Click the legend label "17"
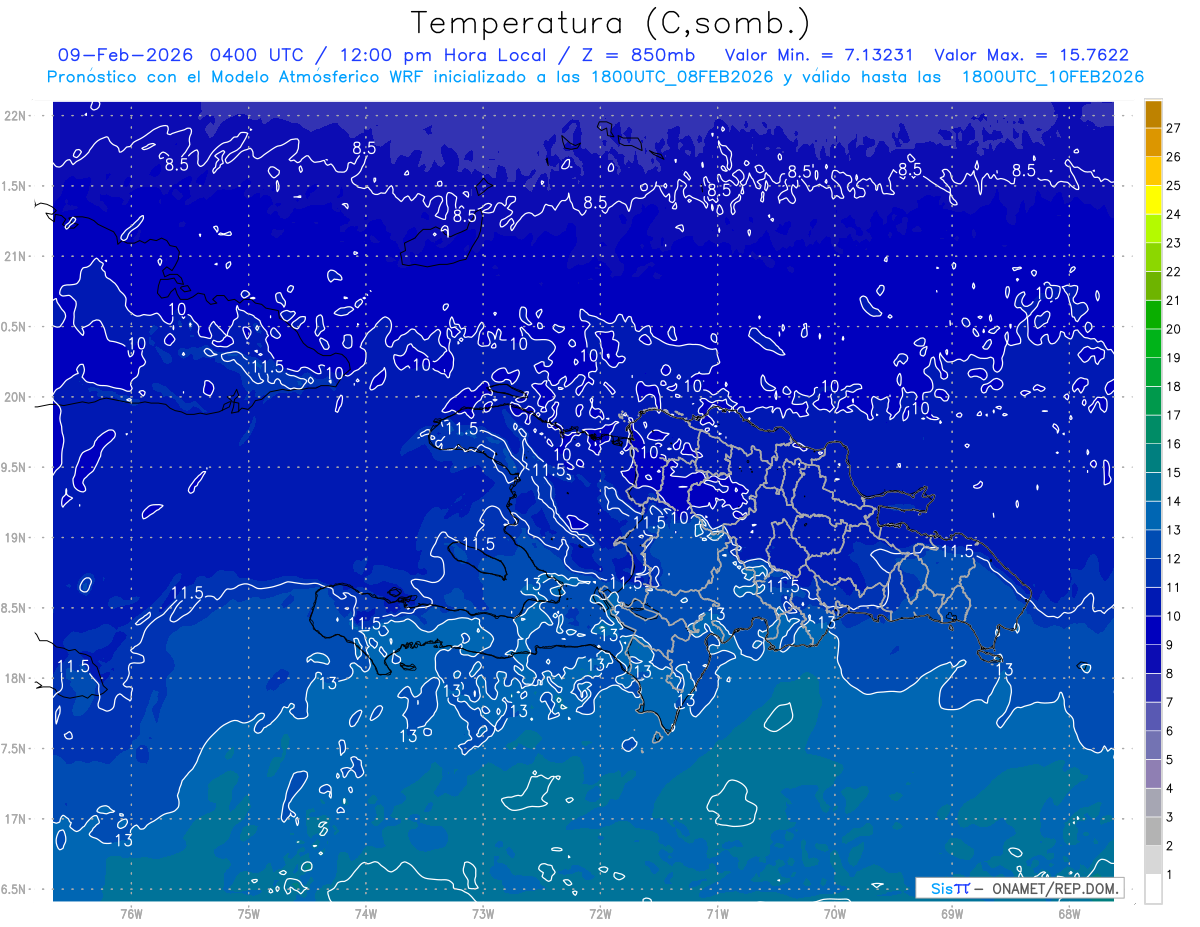This screenshot has height=927, width=1200. (1173, 415)
